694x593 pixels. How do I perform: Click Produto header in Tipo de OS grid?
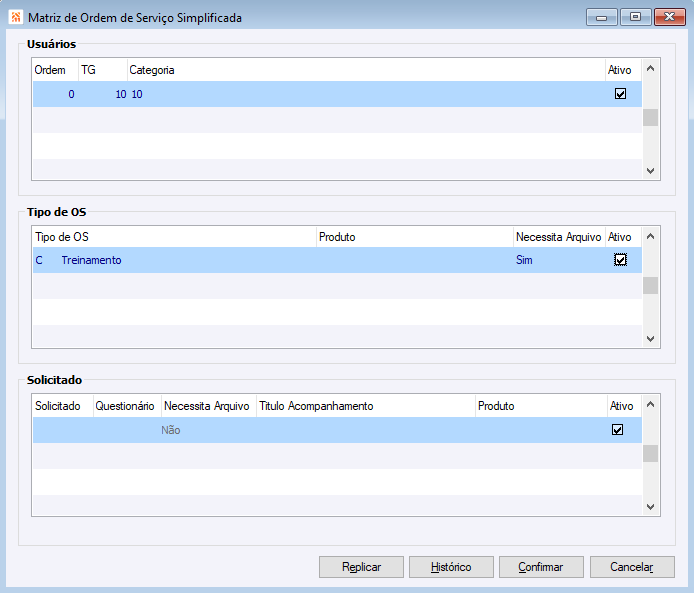point(415,237)
